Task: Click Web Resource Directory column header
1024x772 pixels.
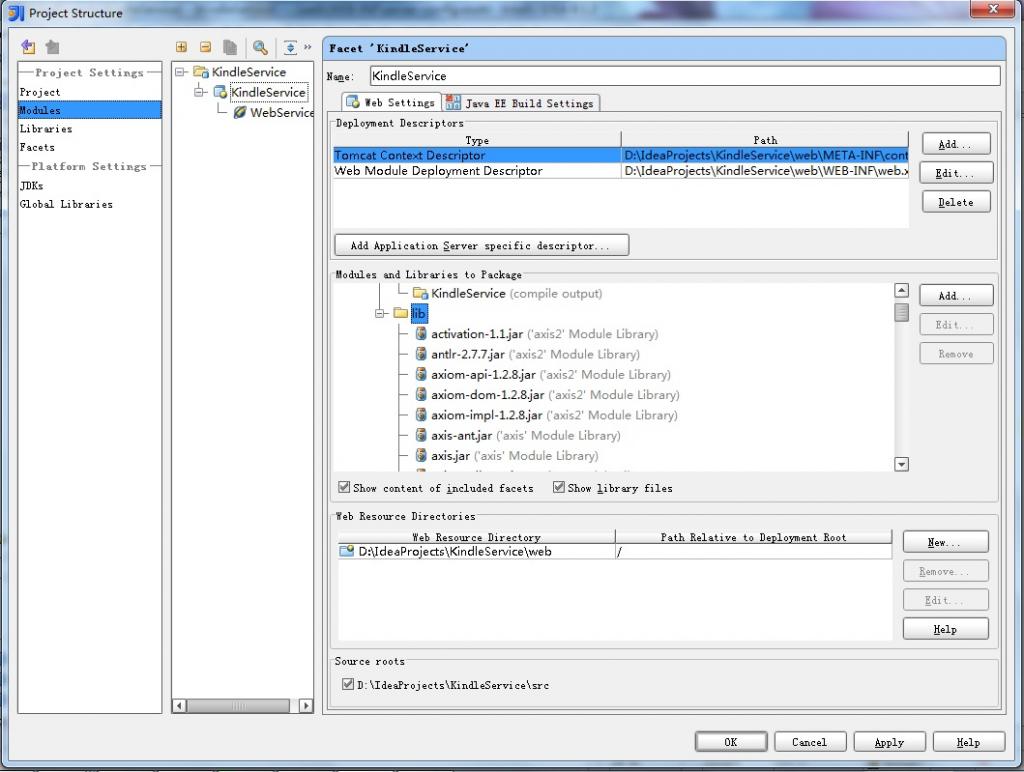Action: (x=476, y=537)
